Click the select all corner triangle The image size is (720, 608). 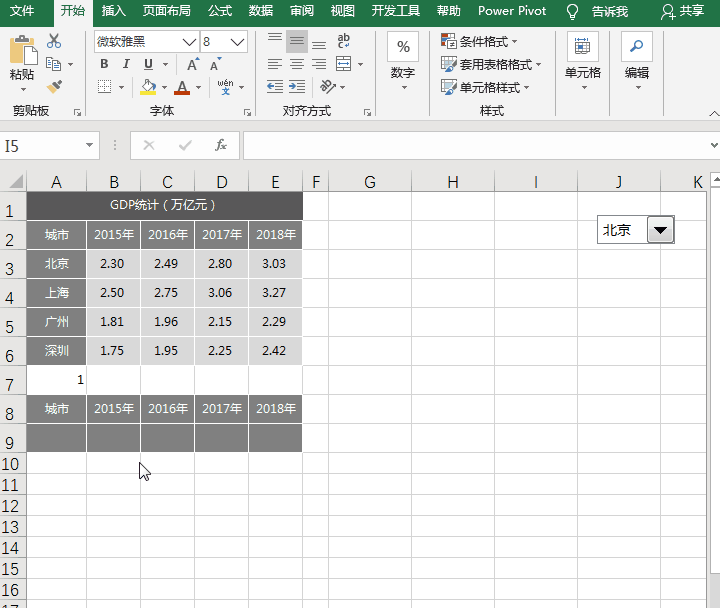pyautogui.click(x=16, y=182)
